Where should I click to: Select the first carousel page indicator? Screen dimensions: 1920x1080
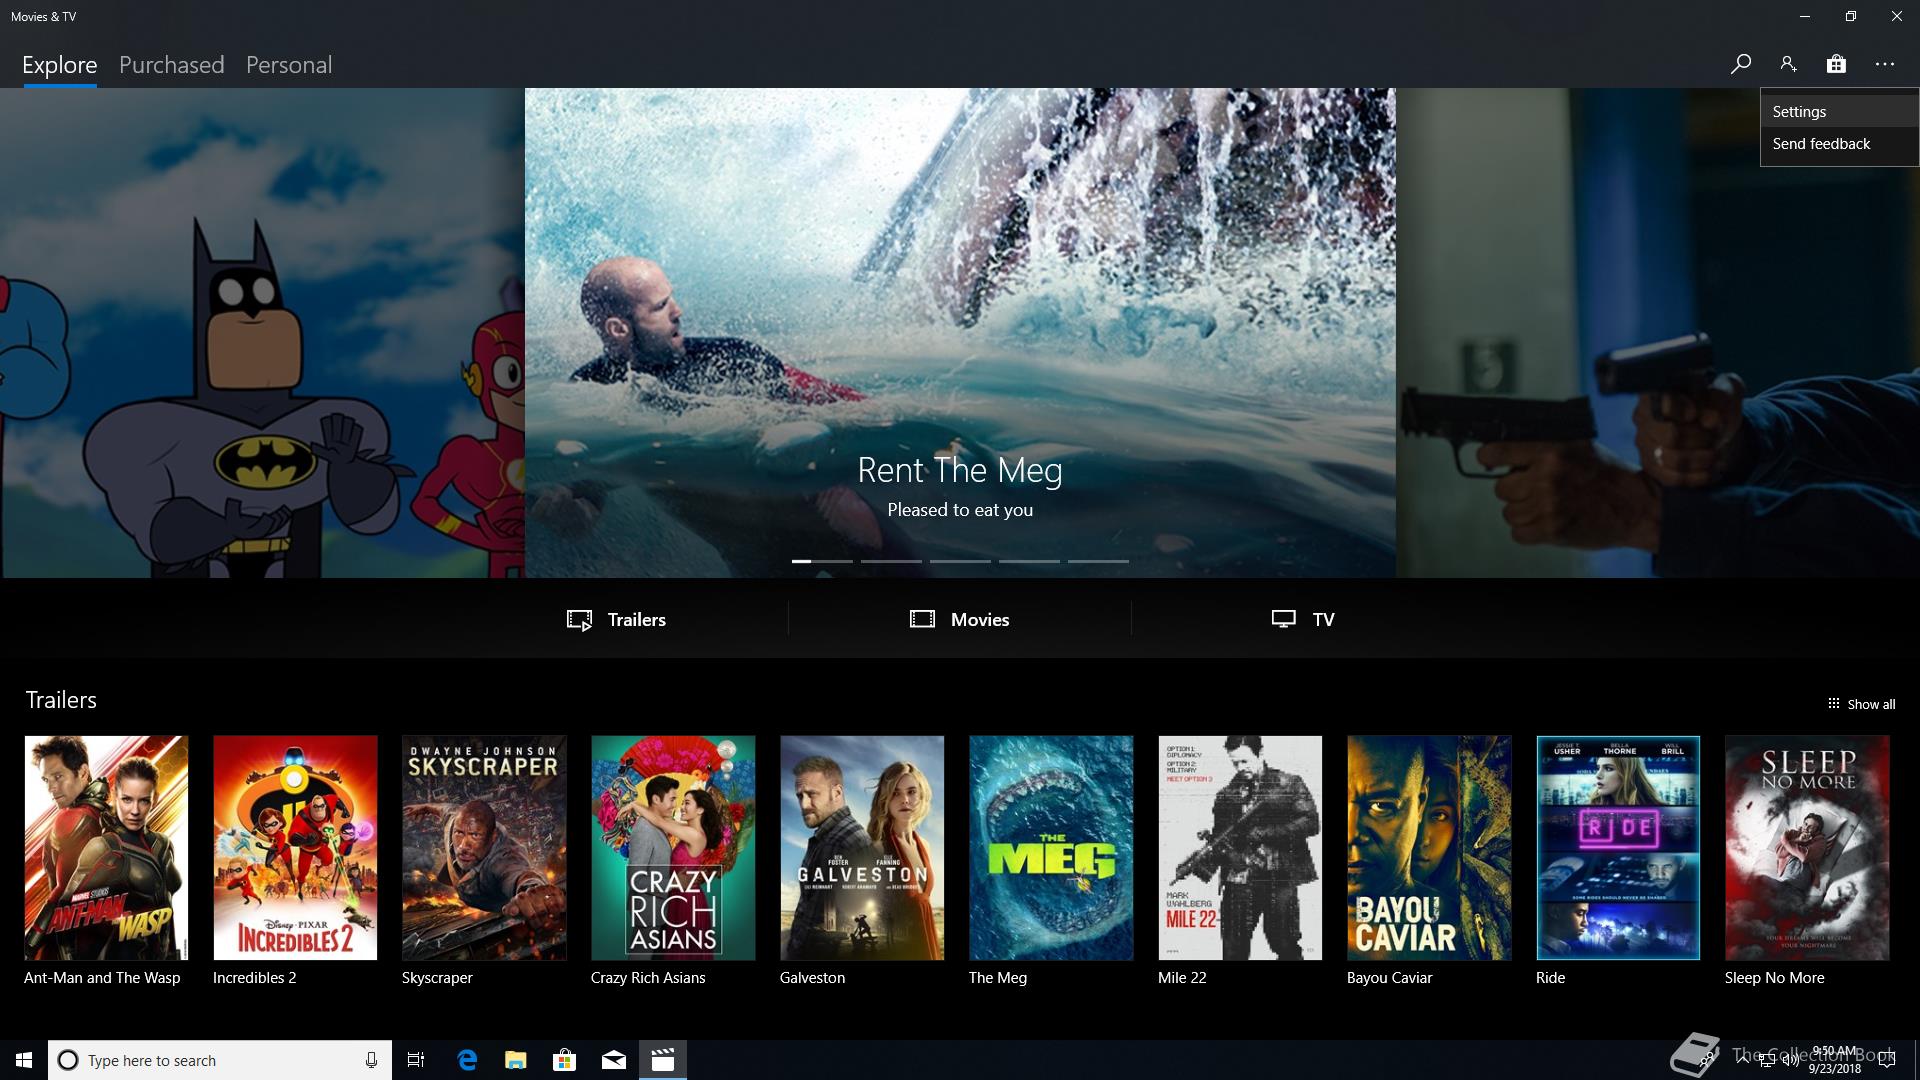(x=822, y=561)
